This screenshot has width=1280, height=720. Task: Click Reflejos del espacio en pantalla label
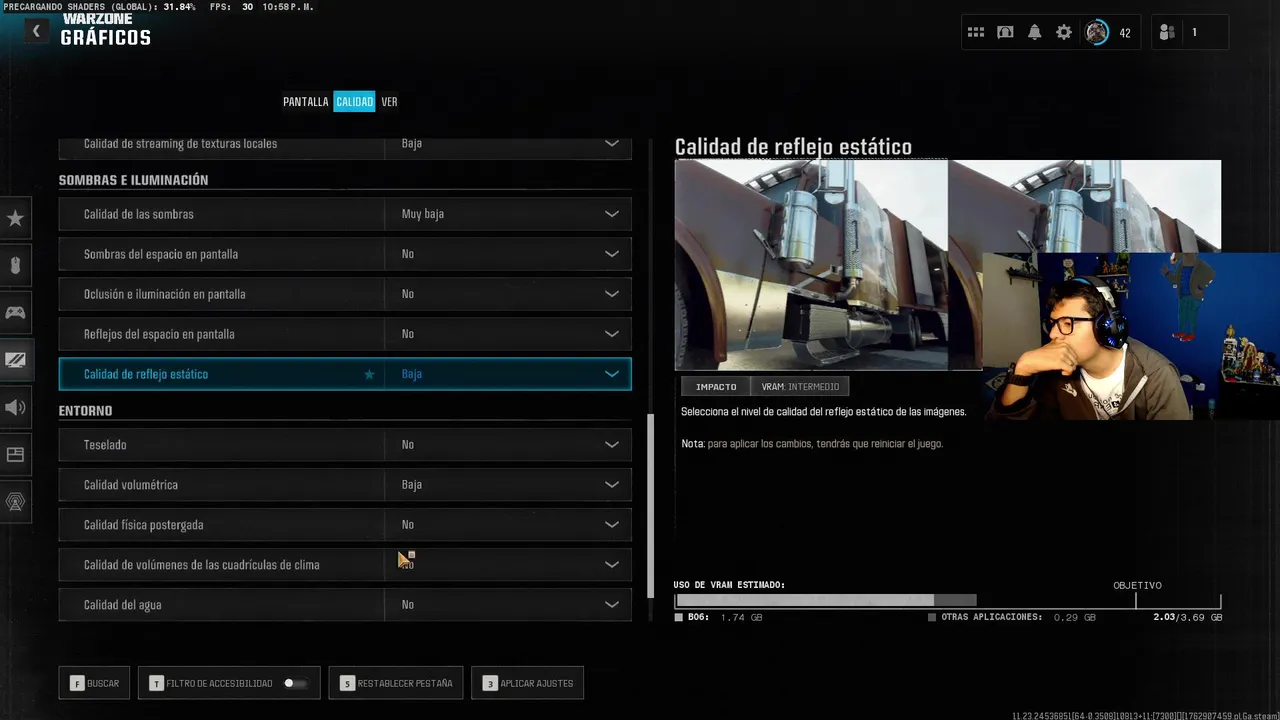click(159, 334)
